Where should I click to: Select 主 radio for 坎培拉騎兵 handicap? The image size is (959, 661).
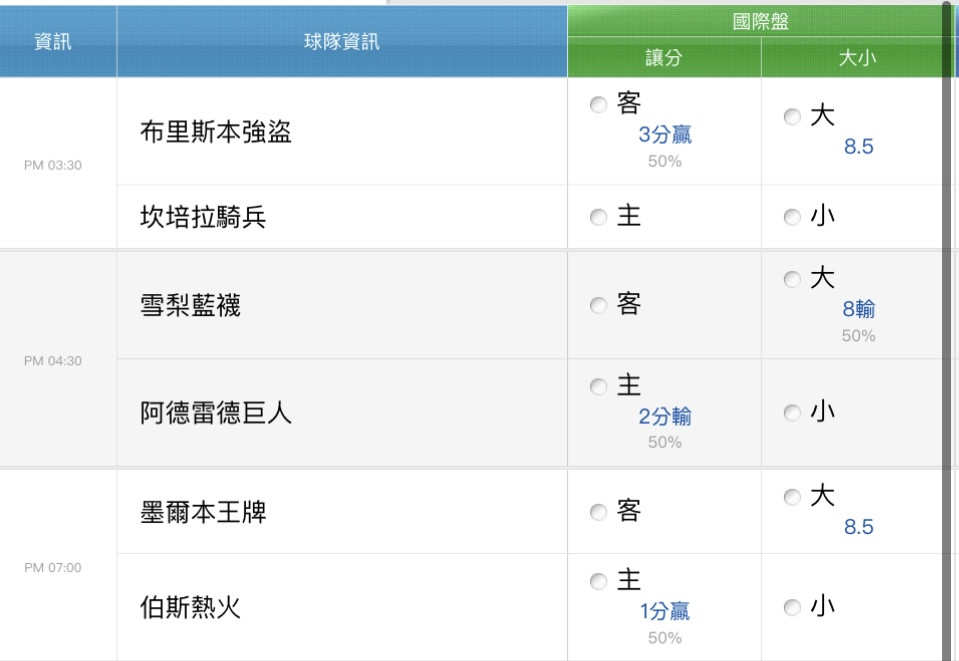(598, 217)
